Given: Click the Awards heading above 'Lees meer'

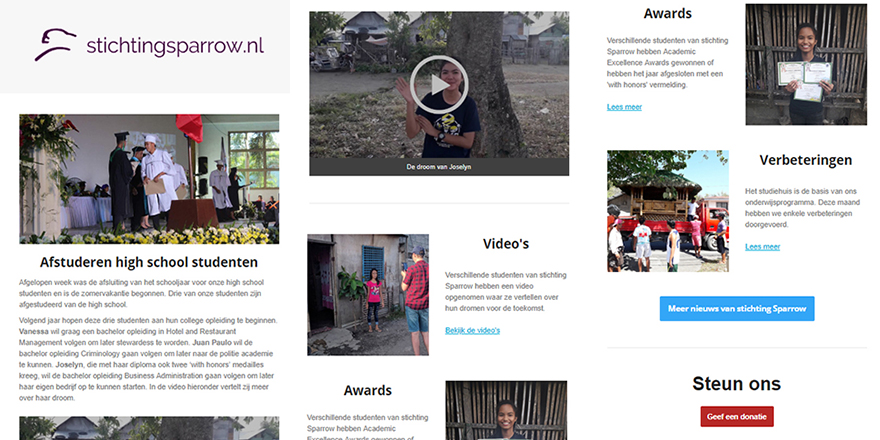Looking at the screenshot, I should click(667, 14).
